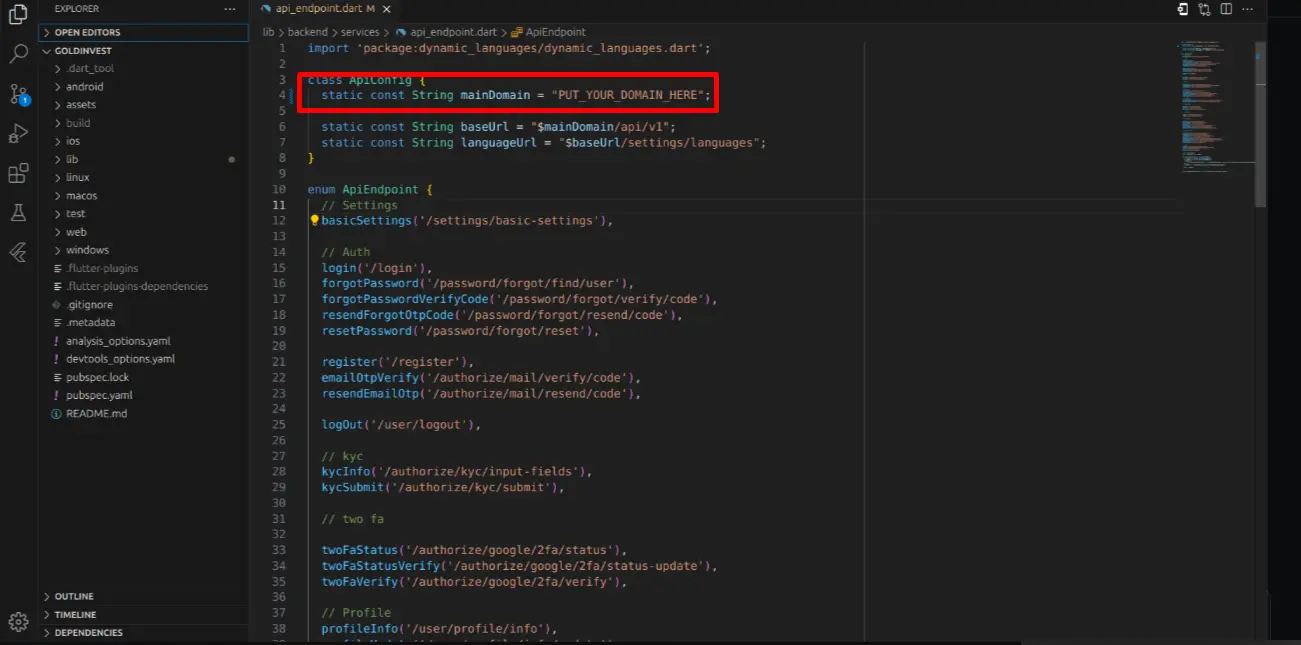Open the Explorer more actions ellipsis
The image size is (1301, 645).
pos(230,9)
